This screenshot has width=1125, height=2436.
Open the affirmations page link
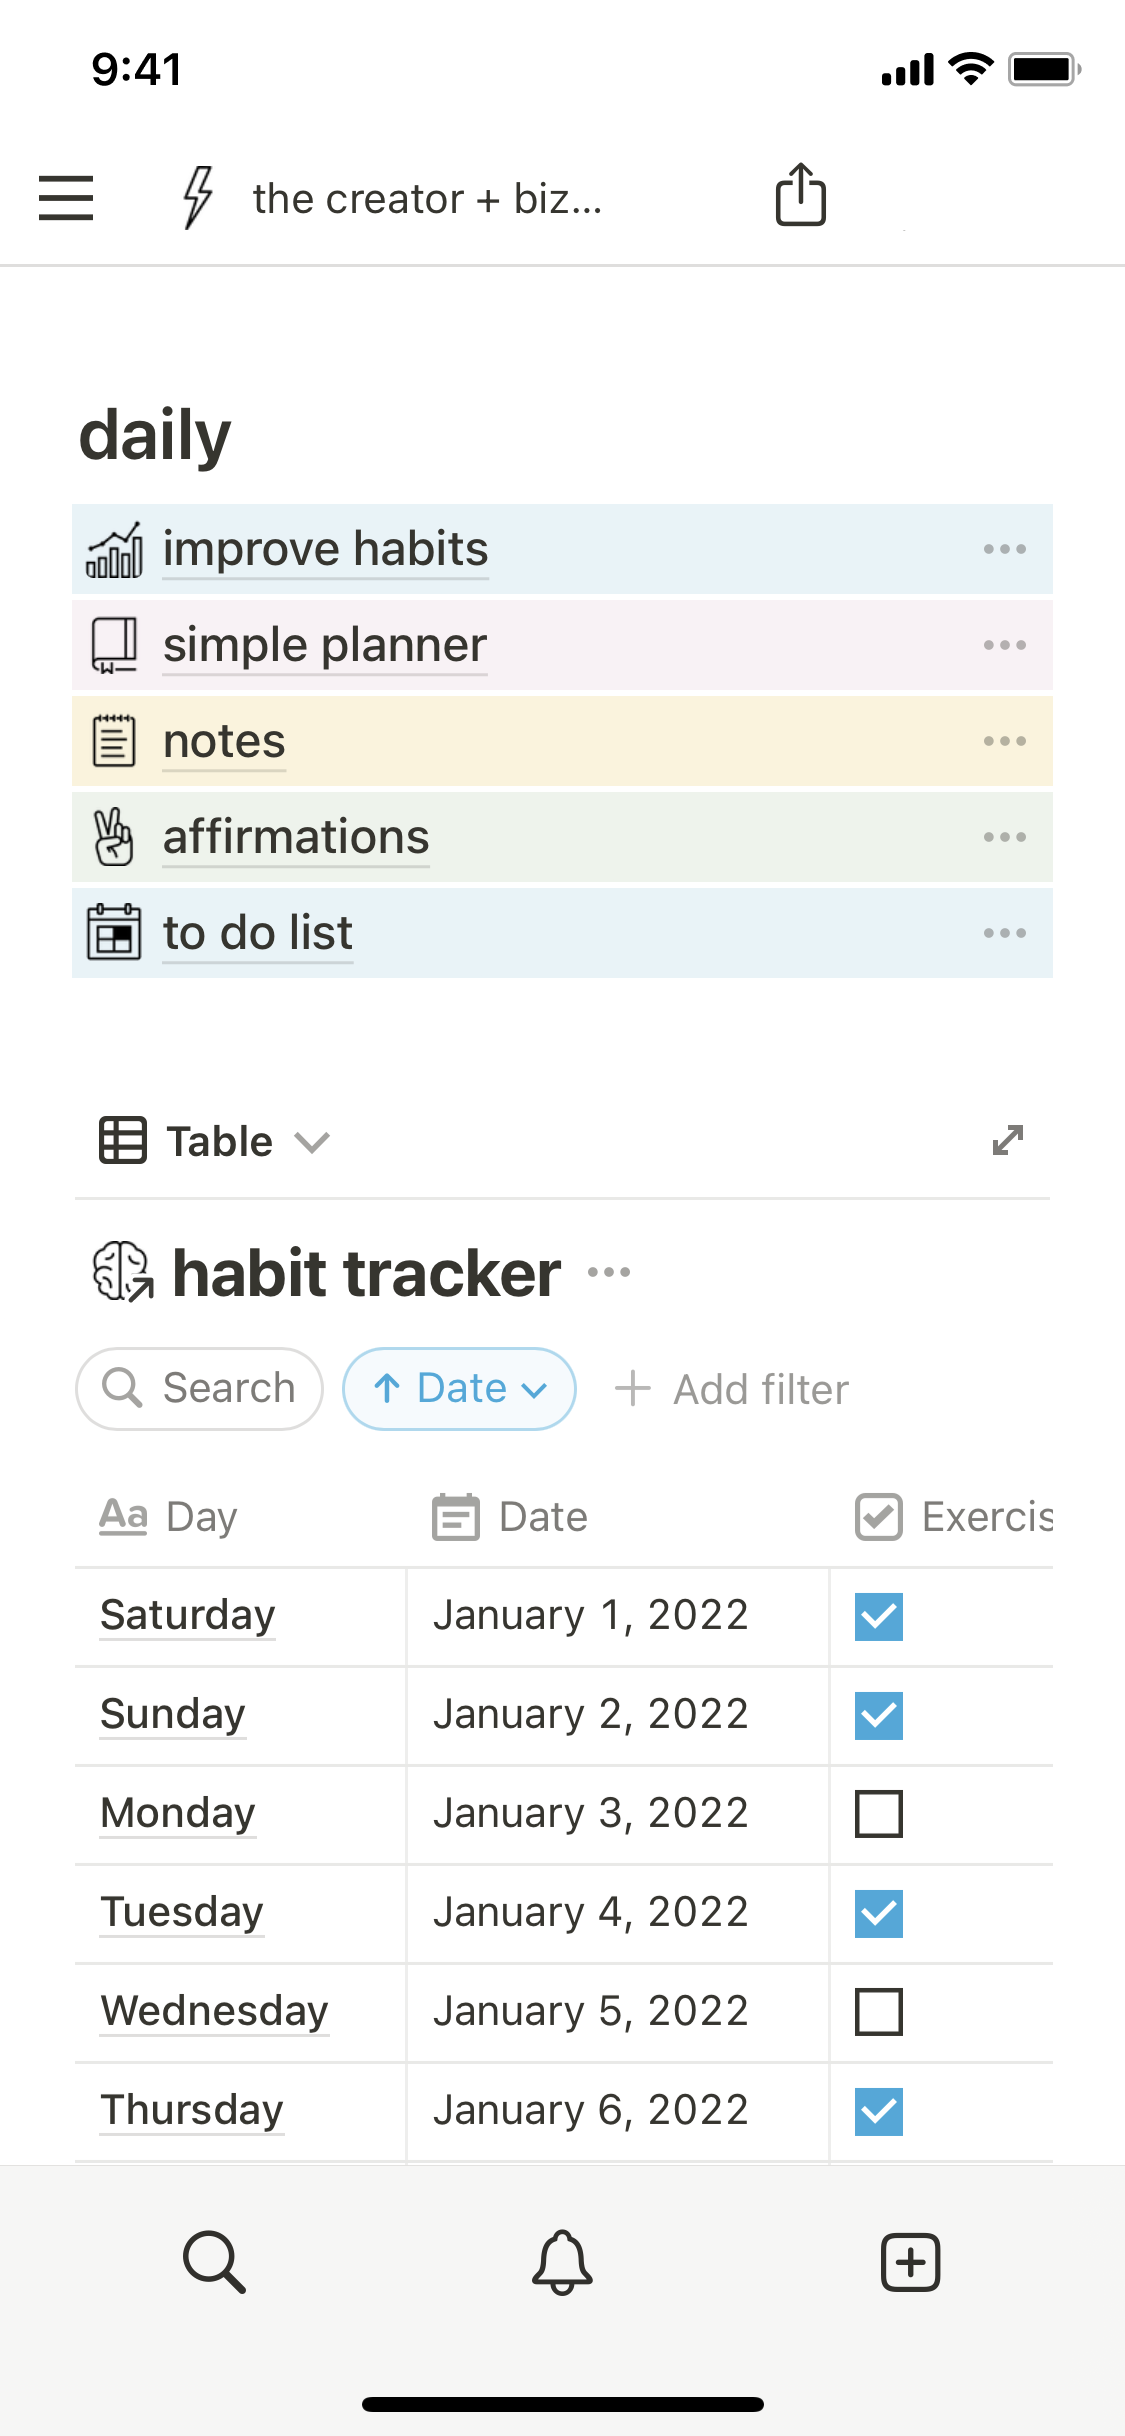[x=296, y=837]
